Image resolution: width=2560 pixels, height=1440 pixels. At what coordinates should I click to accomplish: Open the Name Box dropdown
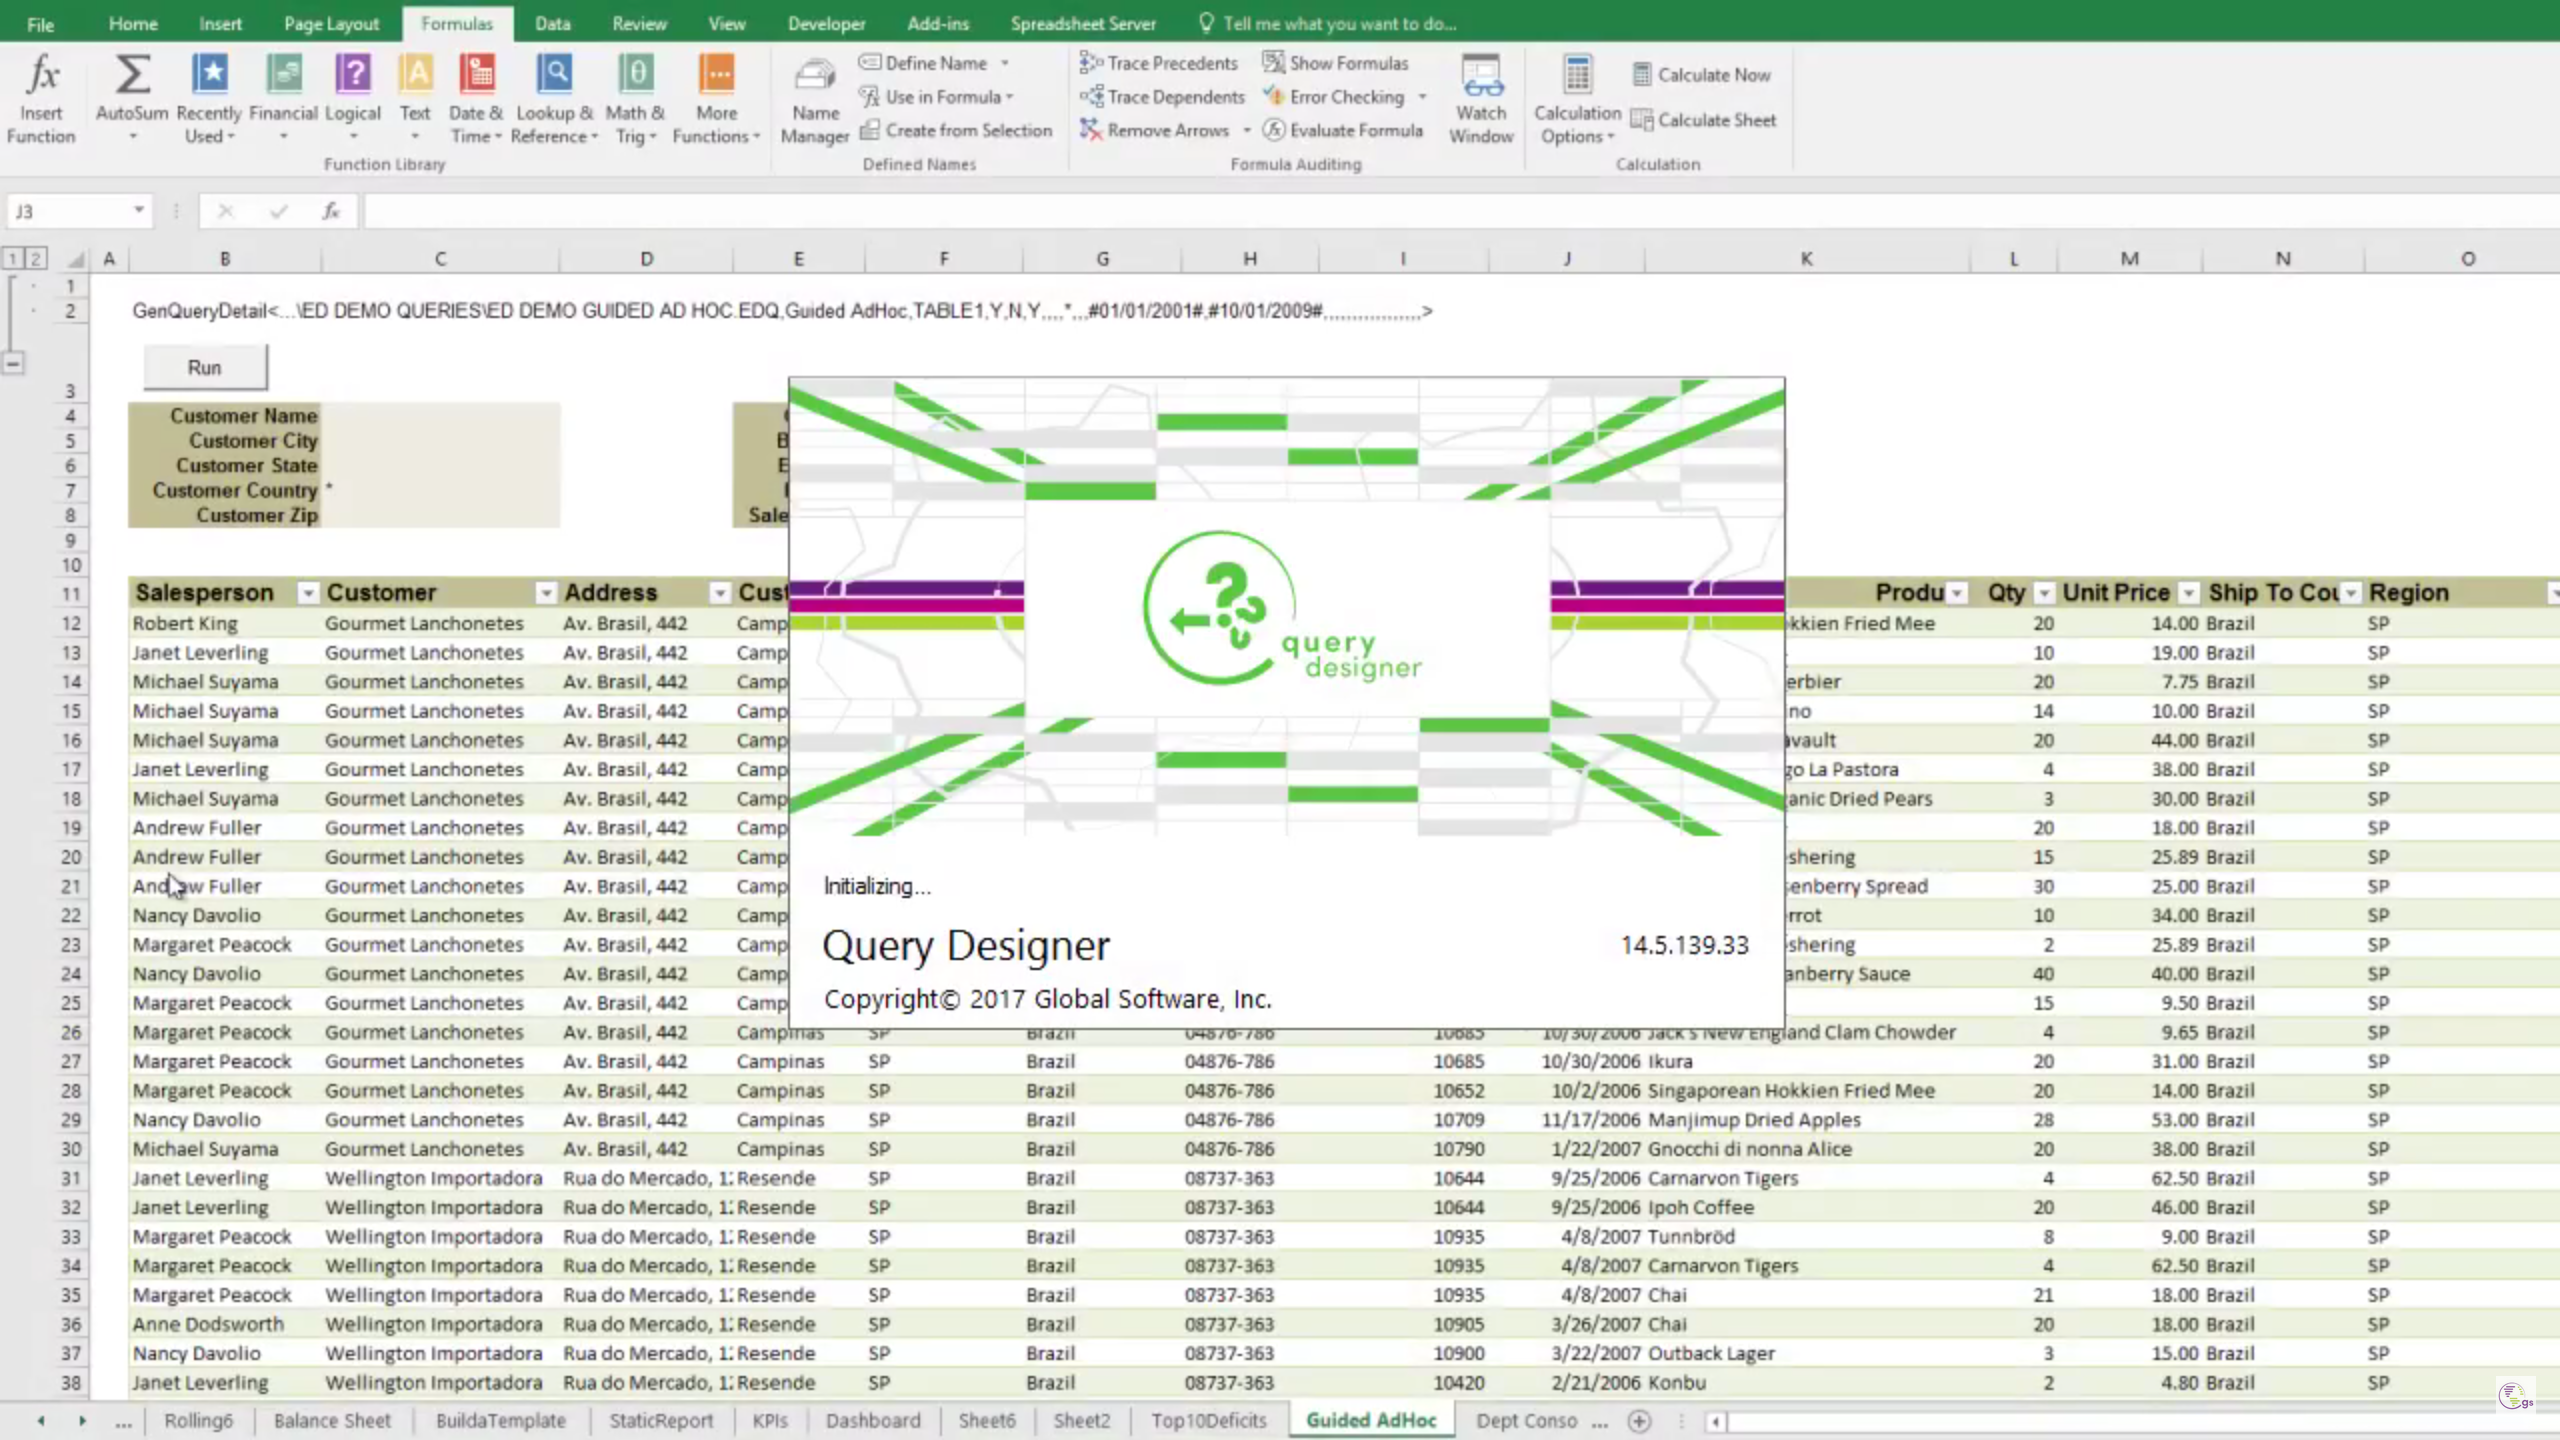(139, 211)
